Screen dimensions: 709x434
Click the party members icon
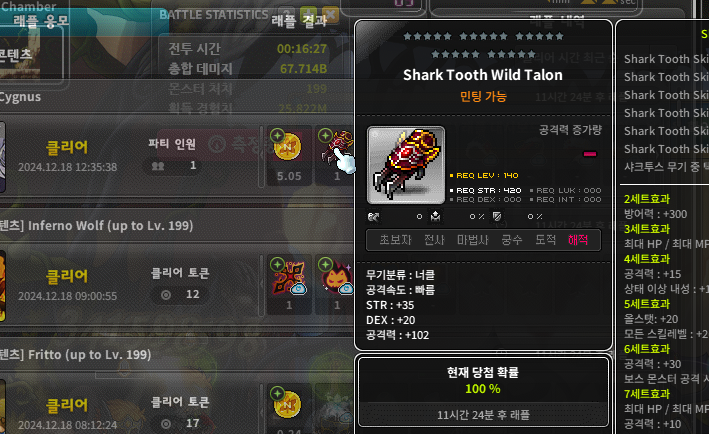(158, 166)
